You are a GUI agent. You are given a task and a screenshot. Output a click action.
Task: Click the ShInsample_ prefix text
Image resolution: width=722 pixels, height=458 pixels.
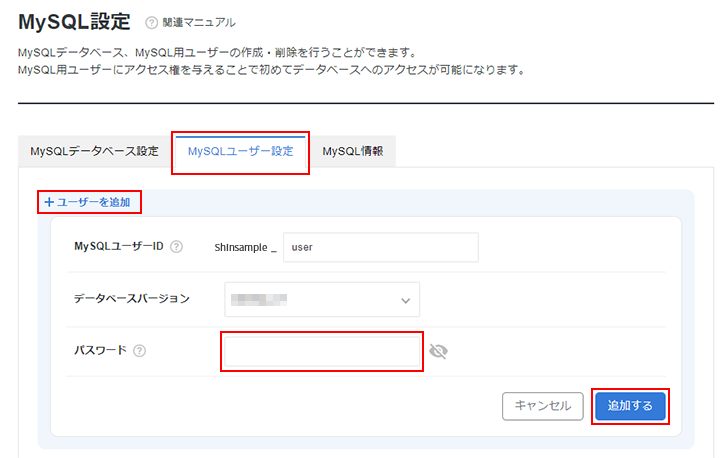(x=244, y=247)
